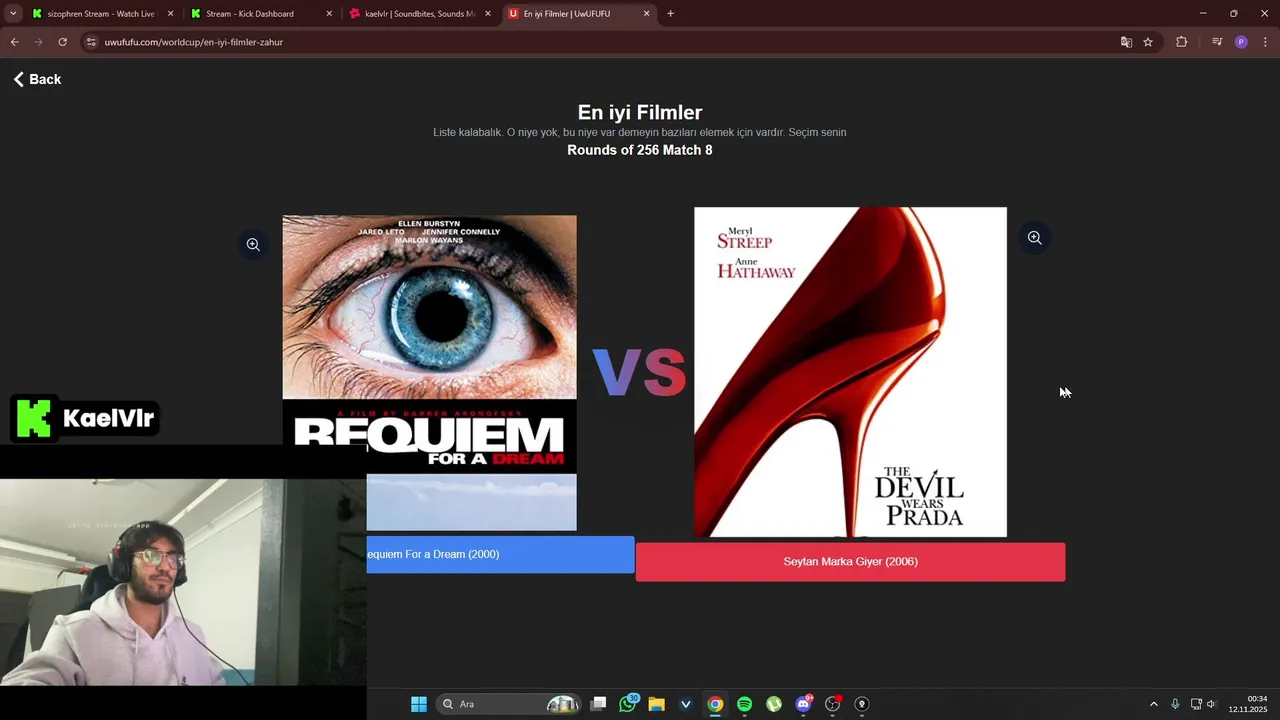Open the translate page icon
Image resolution: width=1280 pixels, height=720 pixels.
click(1126, 42)
